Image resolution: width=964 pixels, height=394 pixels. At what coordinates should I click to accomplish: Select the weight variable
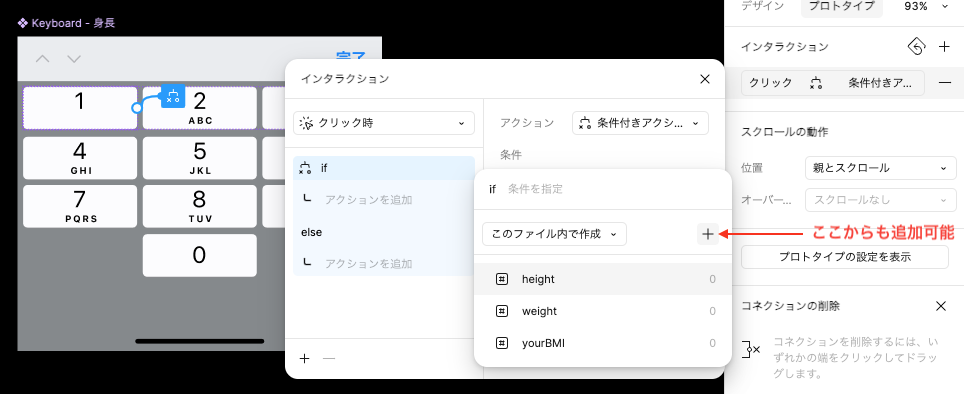click(x=602, y=311)
